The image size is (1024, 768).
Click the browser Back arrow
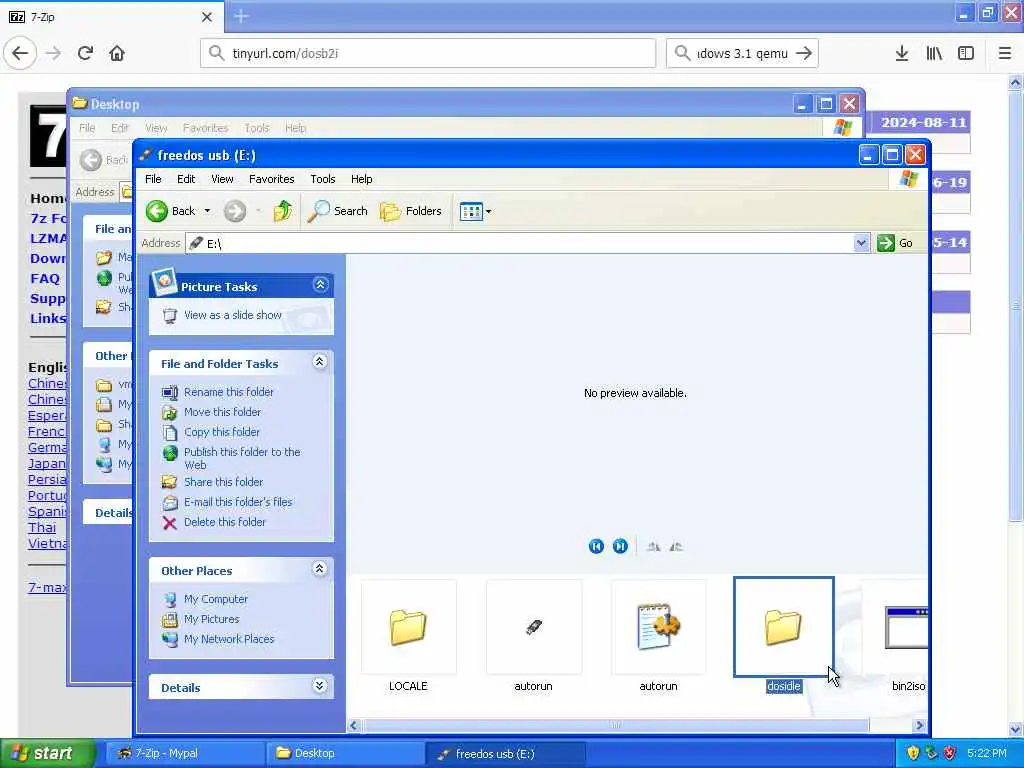20,53
